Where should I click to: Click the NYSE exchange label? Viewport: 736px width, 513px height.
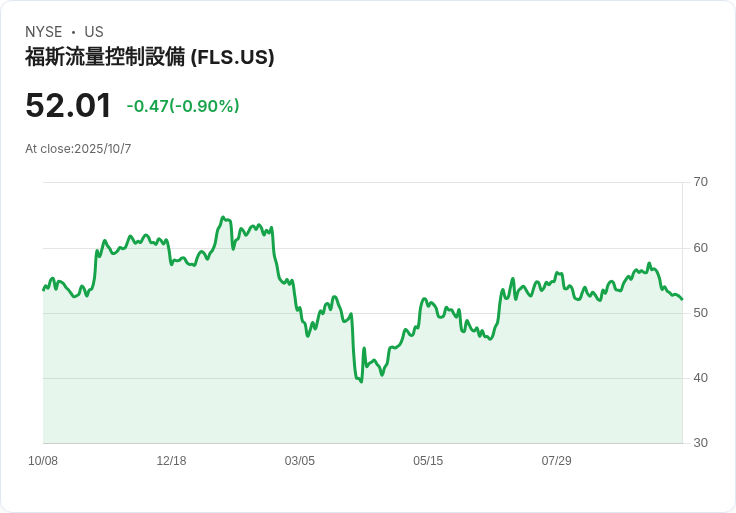[x=44, y=32]
